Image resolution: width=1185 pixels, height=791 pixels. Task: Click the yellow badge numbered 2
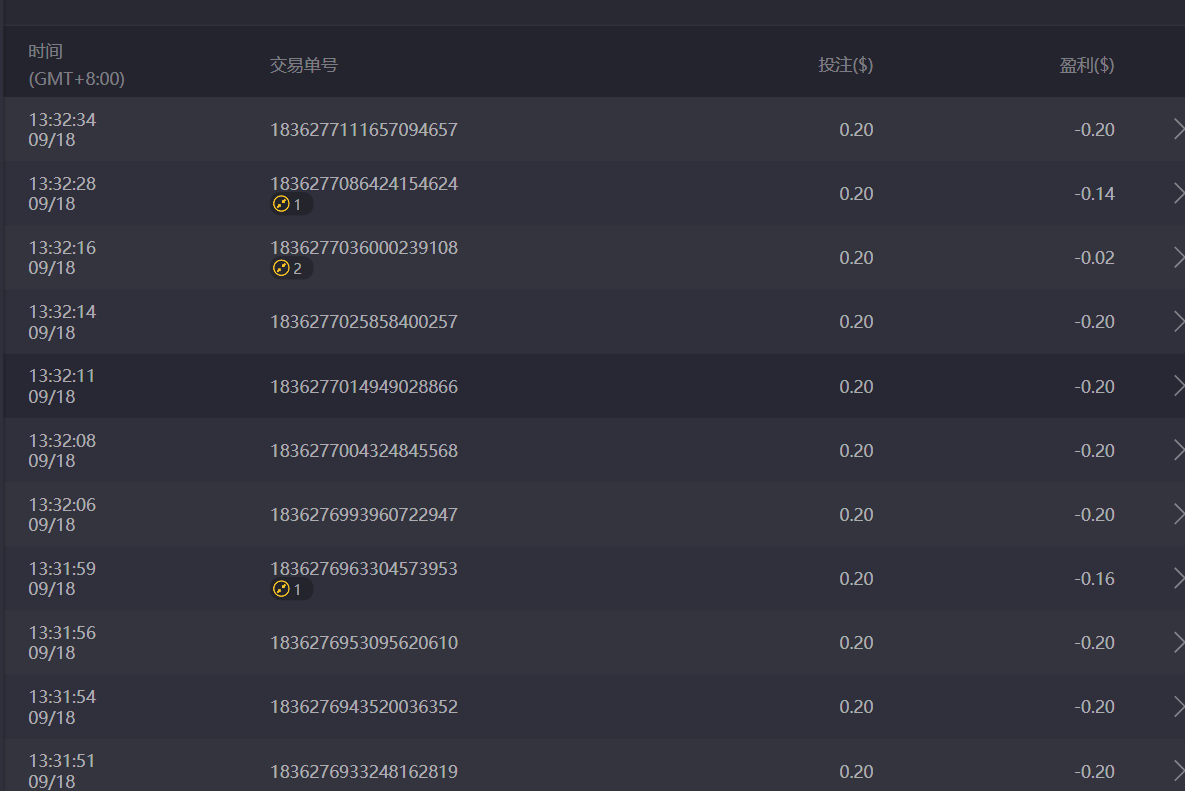[x=290, y=269]
